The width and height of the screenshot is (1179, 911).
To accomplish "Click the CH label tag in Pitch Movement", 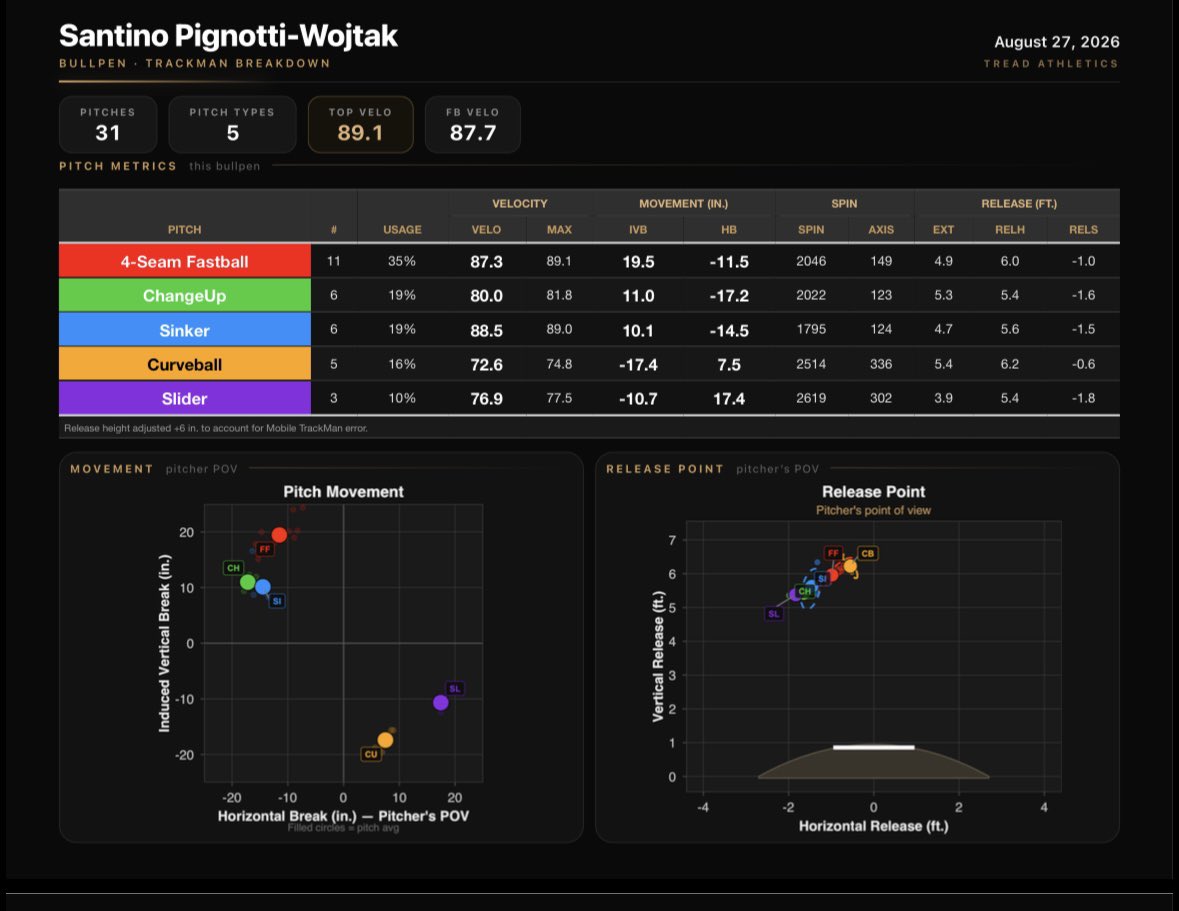I will 233,568.
